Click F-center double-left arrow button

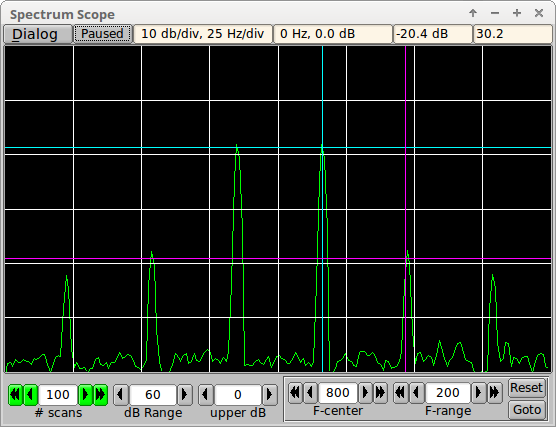point(295,393)
